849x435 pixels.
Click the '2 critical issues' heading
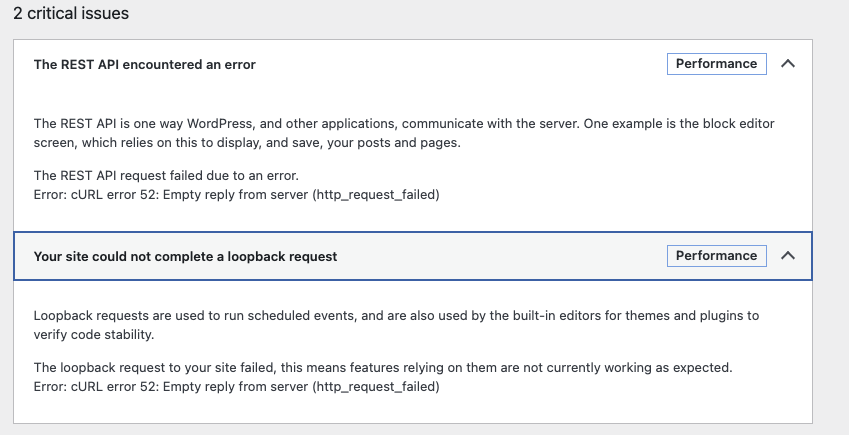(71, 14)
